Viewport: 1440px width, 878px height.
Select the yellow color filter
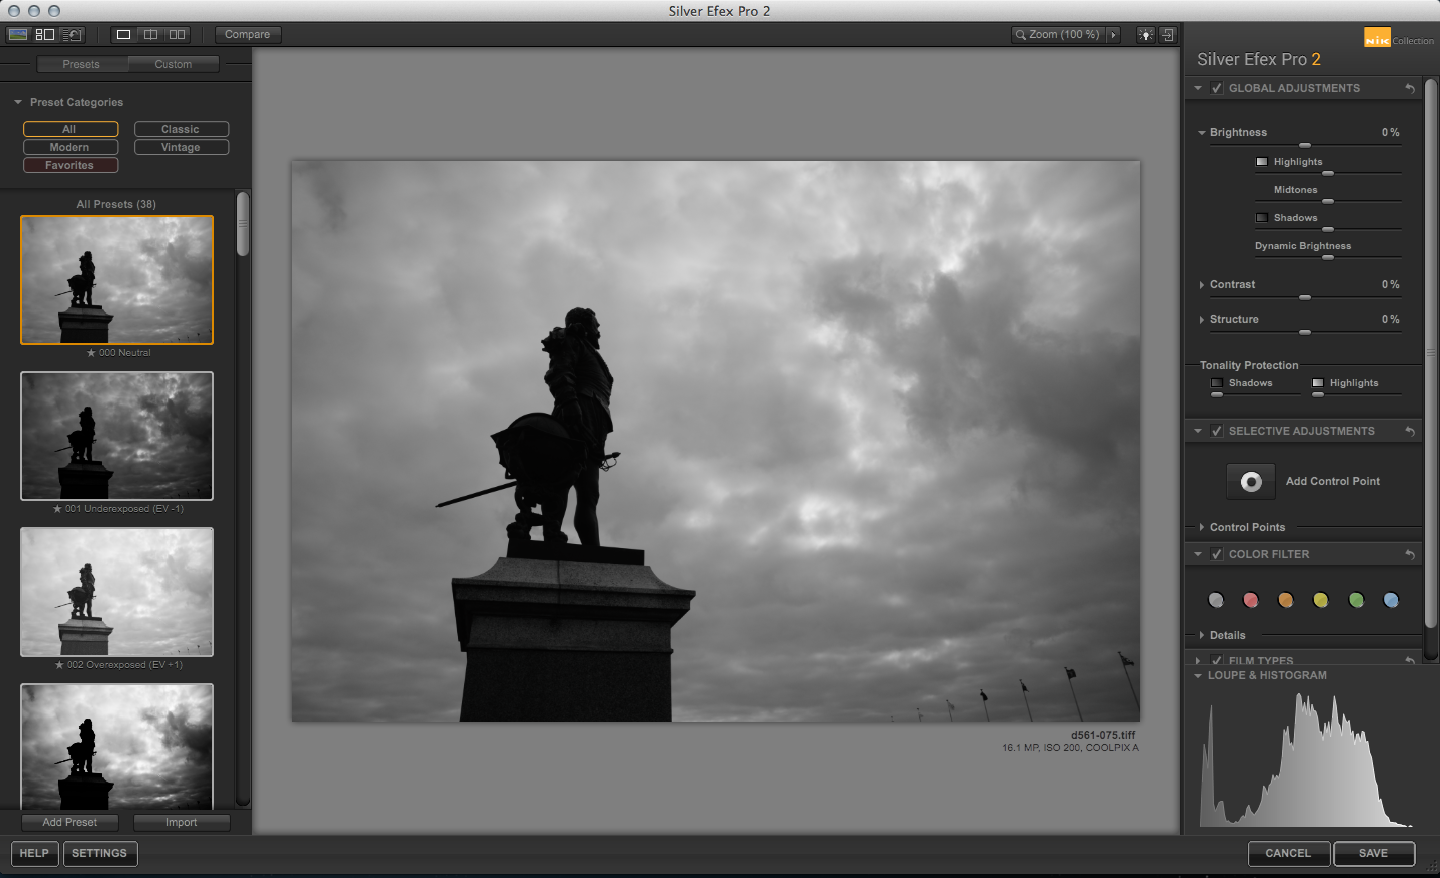click(1321, 600)
